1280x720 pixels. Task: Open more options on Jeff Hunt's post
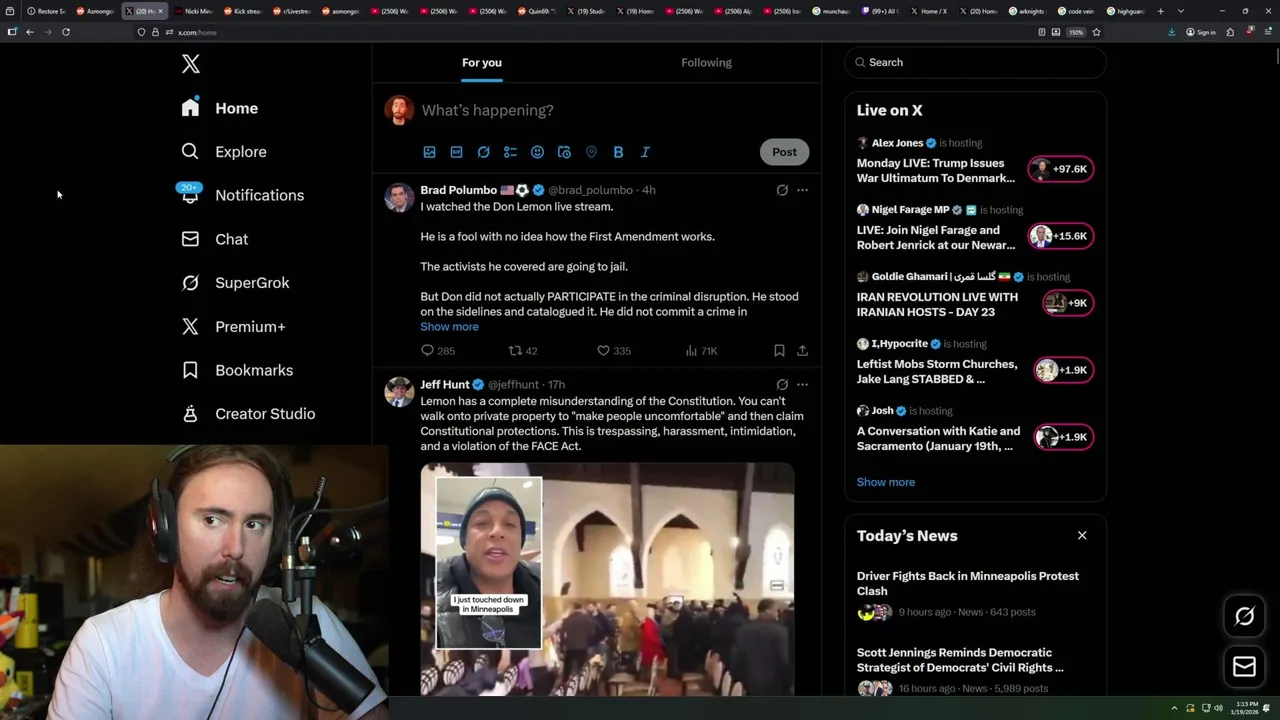pyautogui.click(x=802, y=384)
